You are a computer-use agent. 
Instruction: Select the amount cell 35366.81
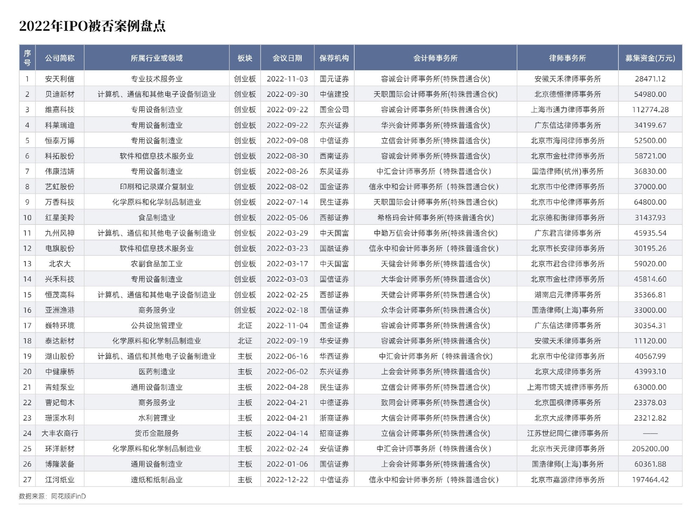(x=650, y=295)
